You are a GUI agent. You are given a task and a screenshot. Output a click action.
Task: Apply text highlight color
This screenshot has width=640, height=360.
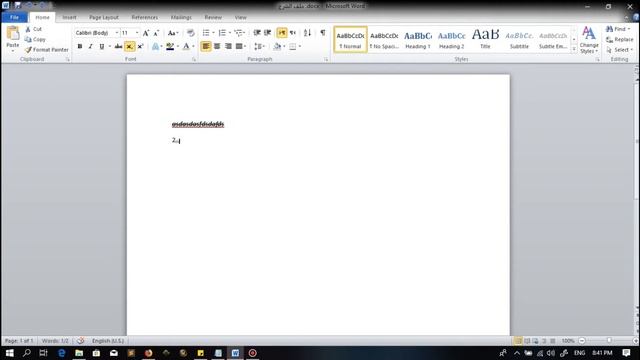coord(170,47)
